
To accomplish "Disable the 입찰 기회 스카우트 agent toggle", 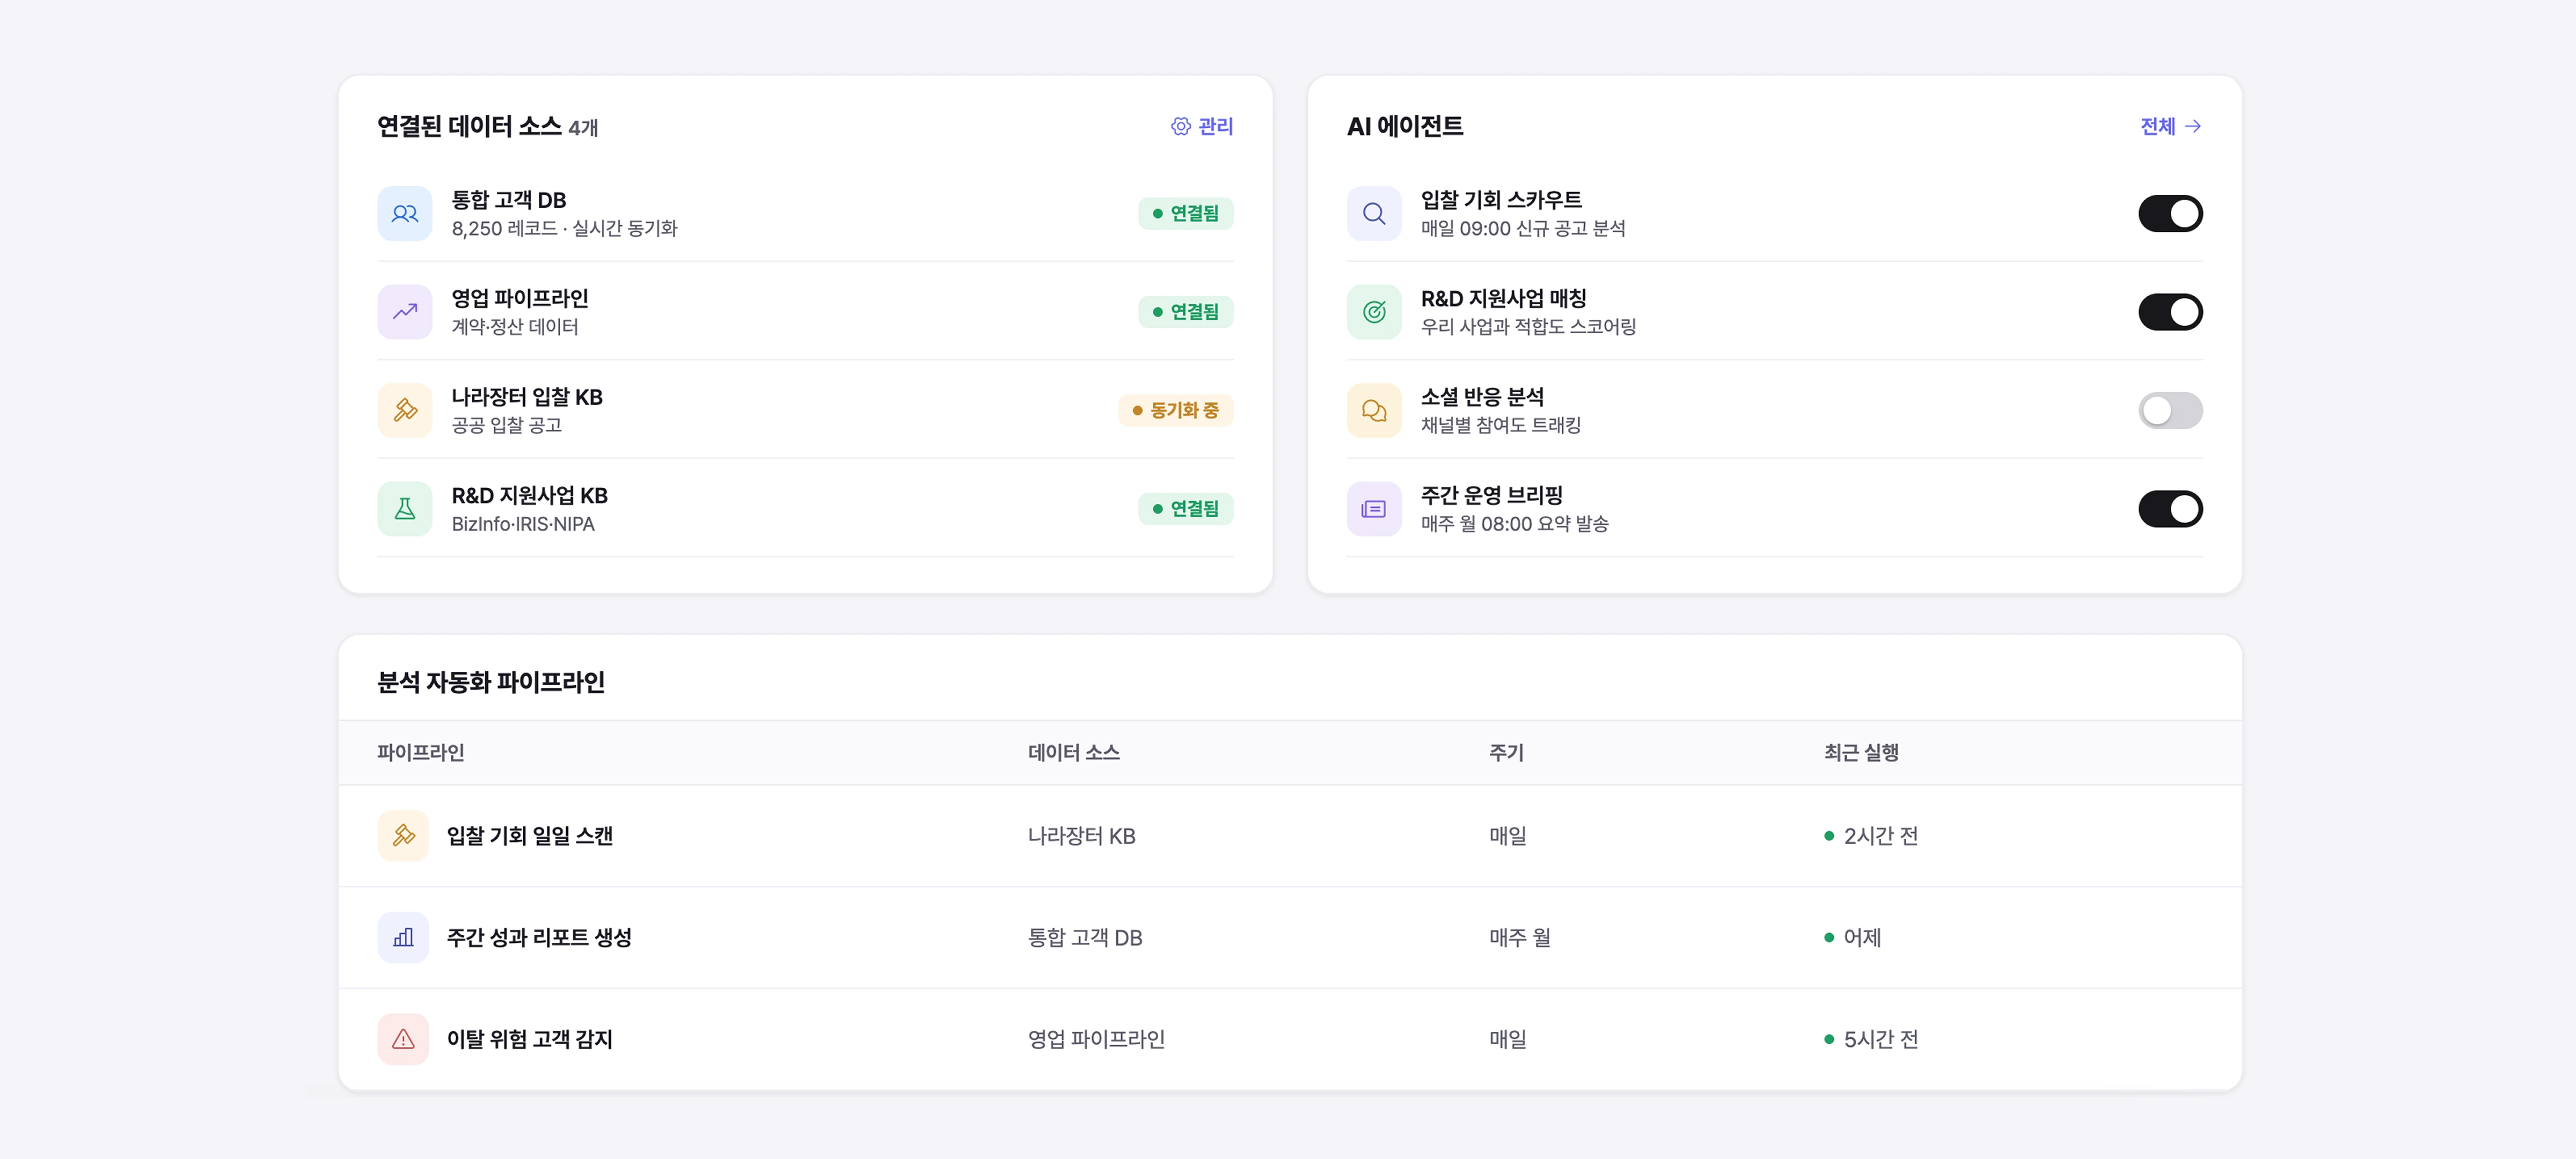I will 2170,213.
